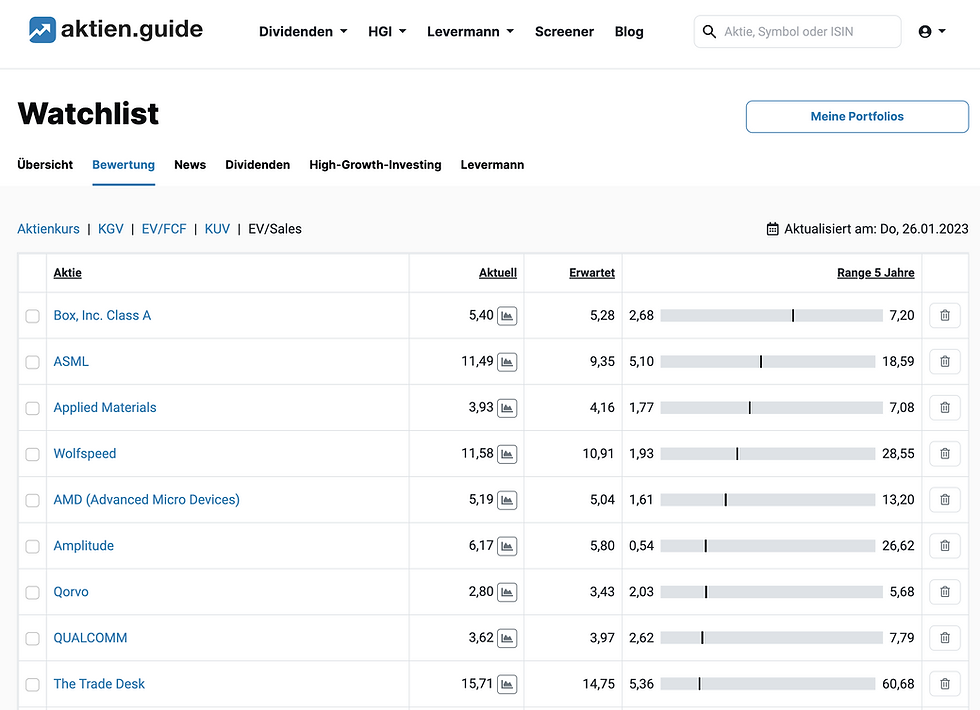Screen dimensions: 980x710
Task: Show the EV/FCF valuation view
Action: (x=164, y=229)
